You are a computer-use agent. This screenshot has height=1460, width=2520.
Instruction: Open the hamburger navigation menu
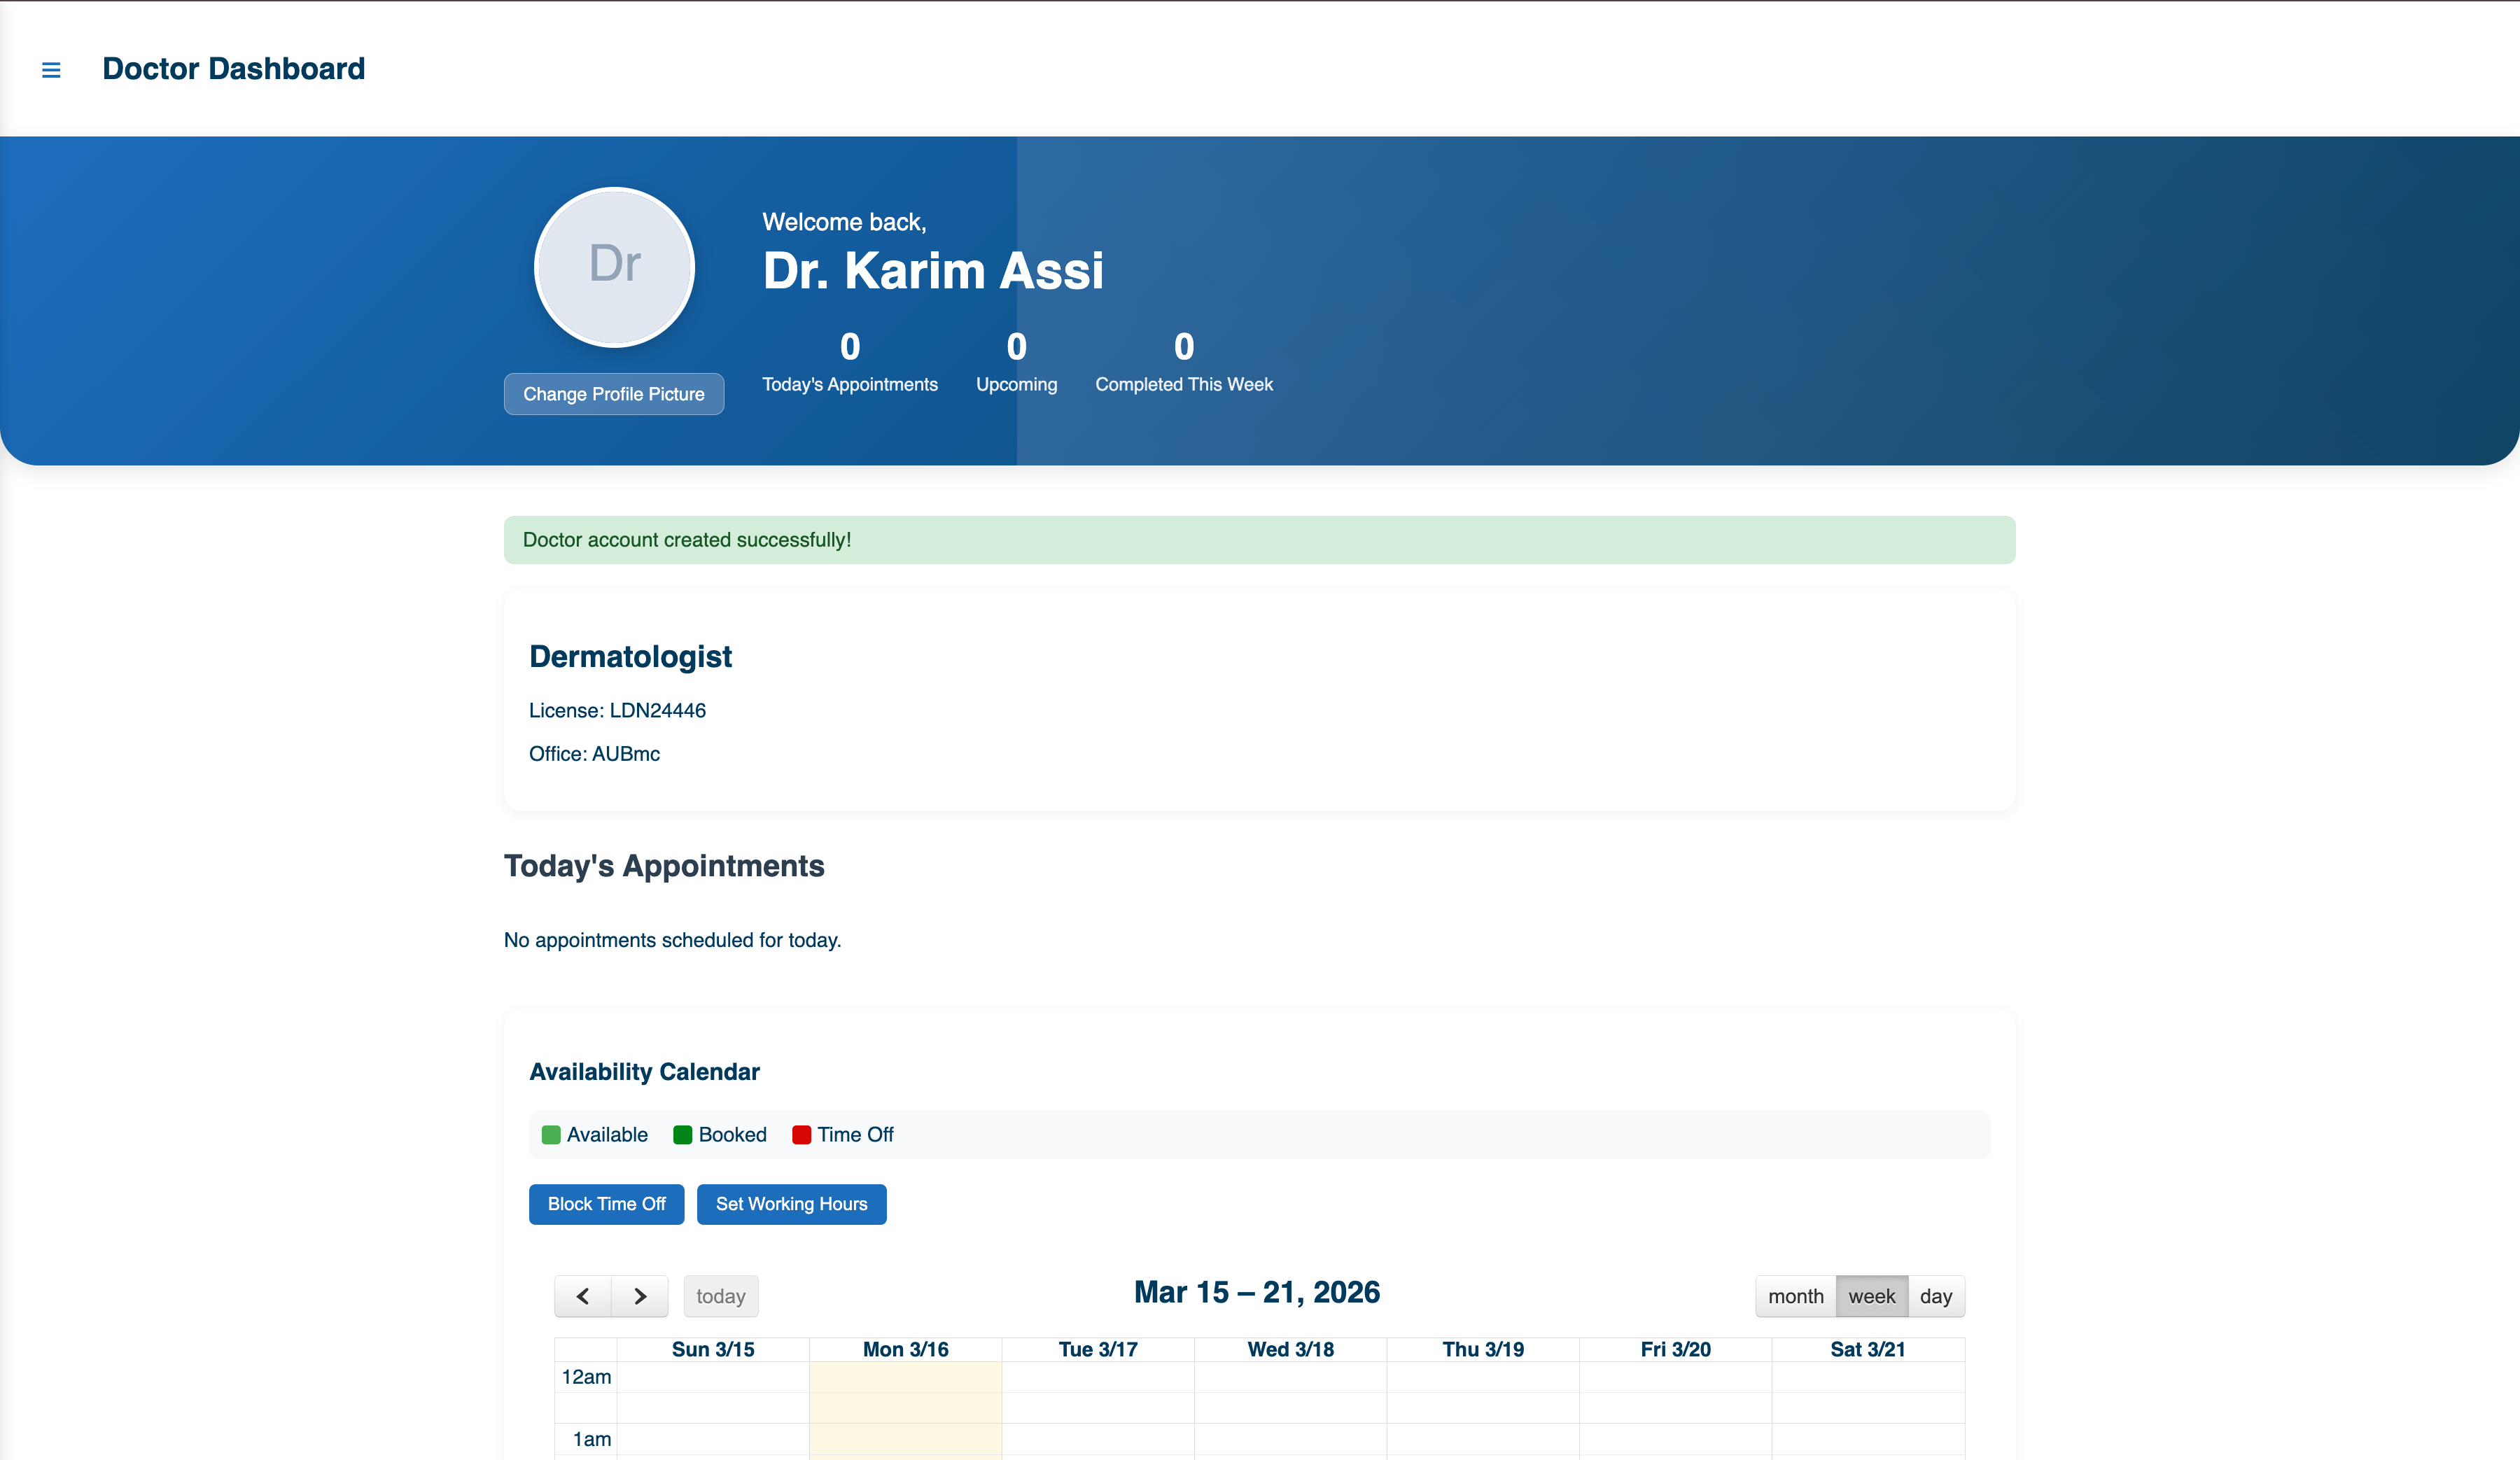coord(51,69)
